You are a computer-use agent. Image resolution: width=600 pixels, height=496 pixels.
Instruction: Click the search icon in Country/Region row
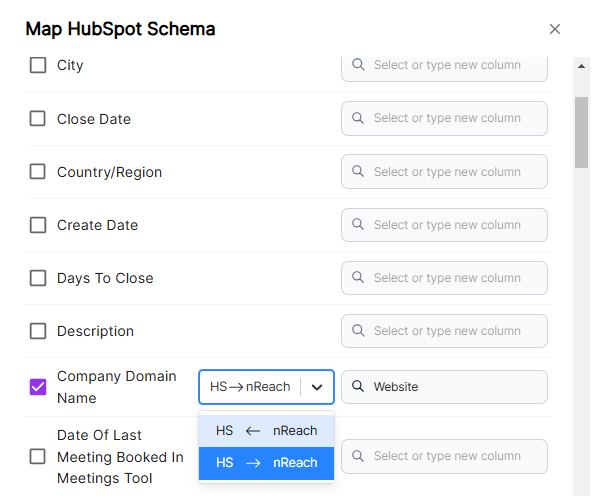pyautogui.click(x=358, y=171)
